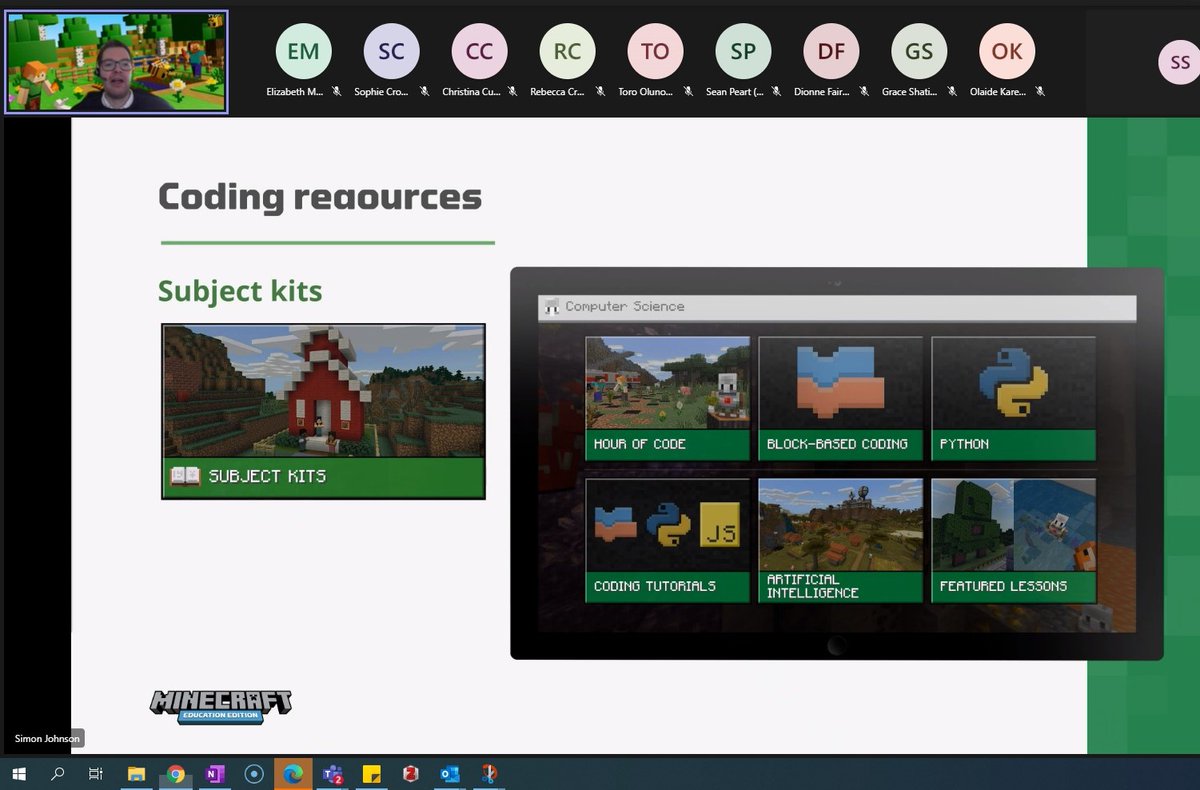Viewport: 1200px width, 790px height.
Task: Select Rebecca Cr participant avatar RC
Action: pos(567,51)
